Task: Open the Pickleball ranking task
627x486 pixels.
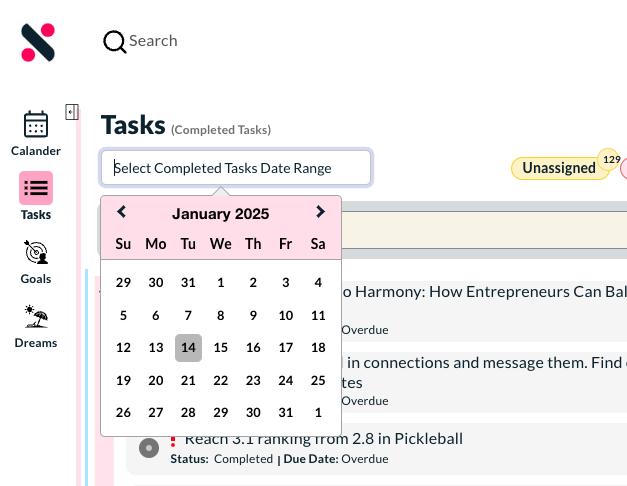Action: pos(323,439)
